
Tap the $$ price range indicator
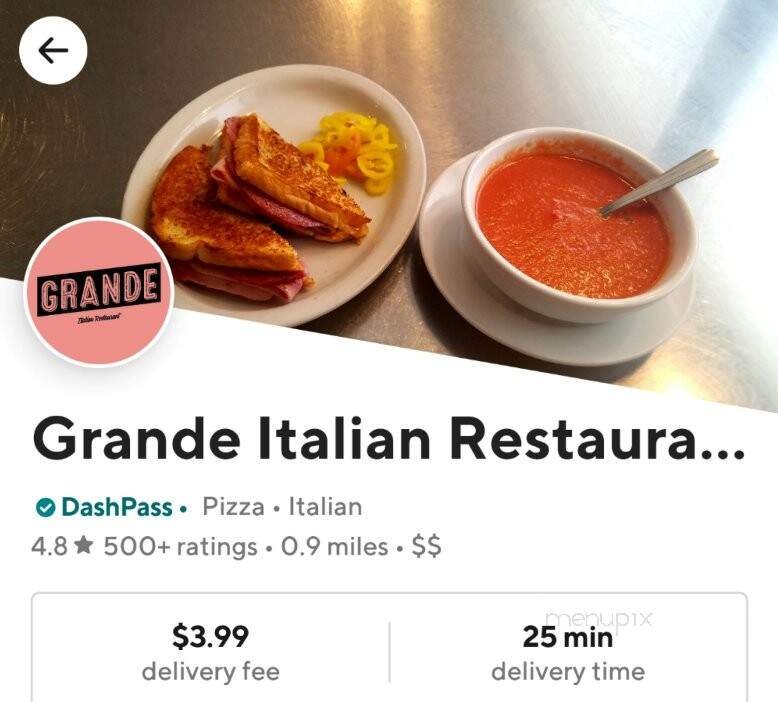[426, 547]
